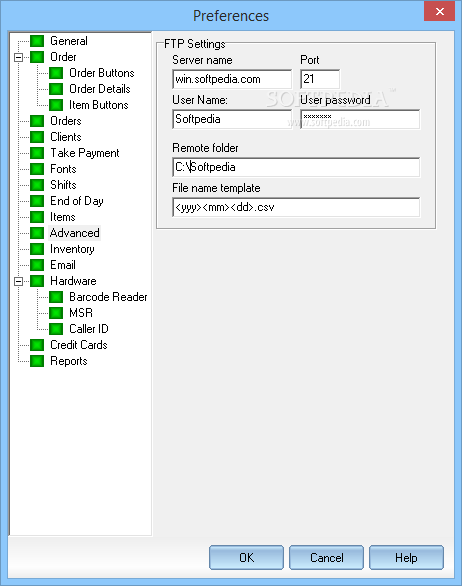Select the Advanced tree entry
This screenshot has height=586, width=462.
[x=75, y=233]
